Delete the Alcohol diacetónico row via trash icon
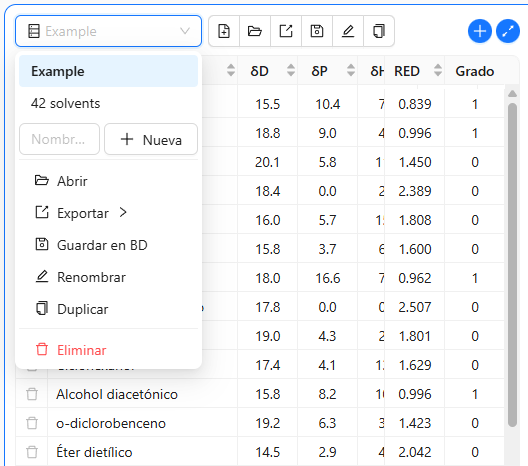The image size is (528, 466). (x=32, y=394)
